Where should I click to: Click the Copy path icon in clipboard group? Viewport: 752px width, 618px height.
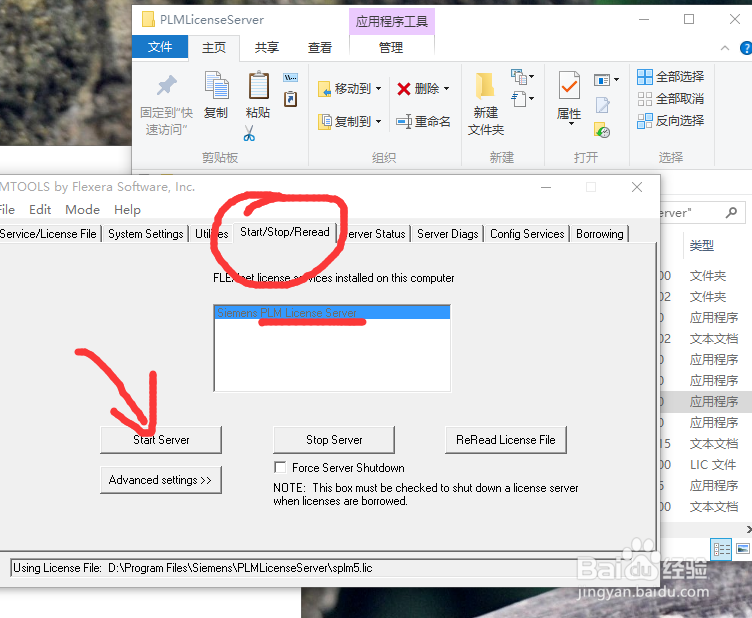tap(291, 78)
